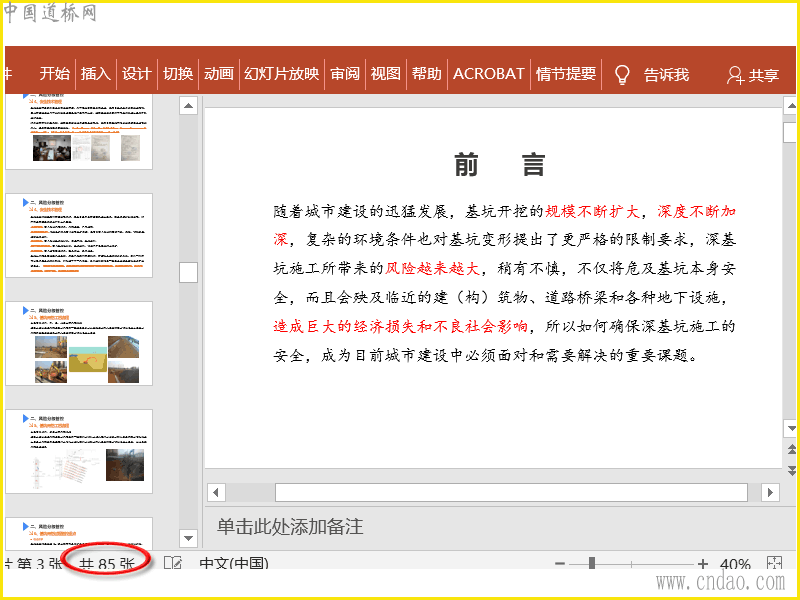The height and width of the screenshot is (600, 800).
Task: Click the red text 风险越来越大
Action: coord(432,268)
